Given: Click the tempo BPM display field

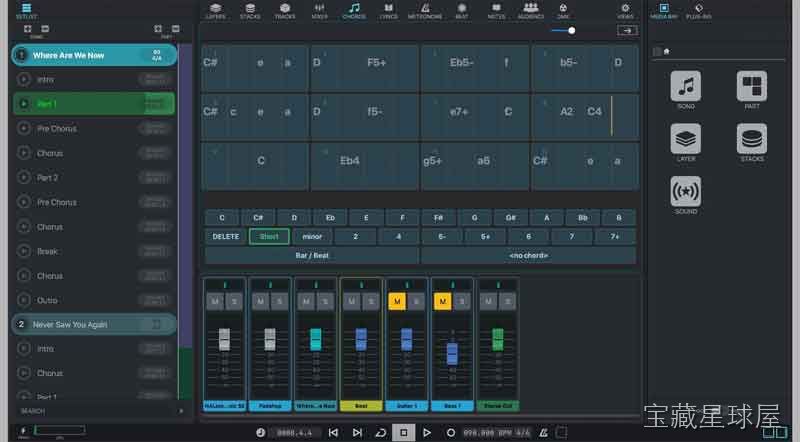Looking at the screenshot, I should 496,433.
